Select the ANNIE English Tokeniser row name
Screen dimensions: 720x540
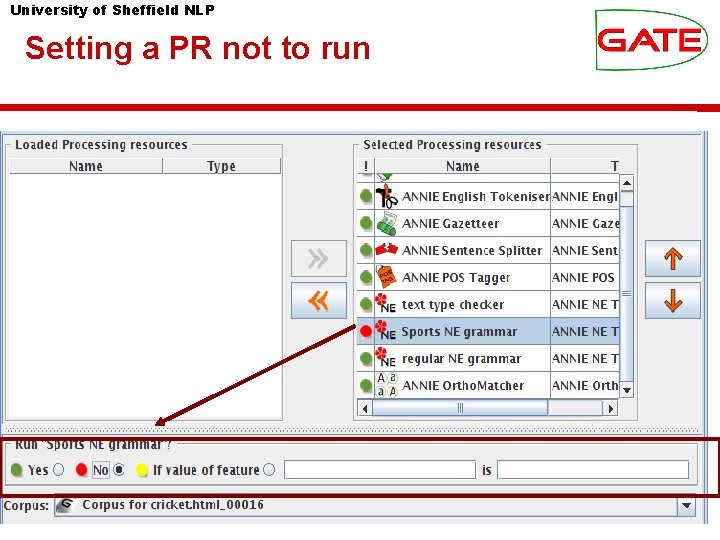(x=476, y=197)
